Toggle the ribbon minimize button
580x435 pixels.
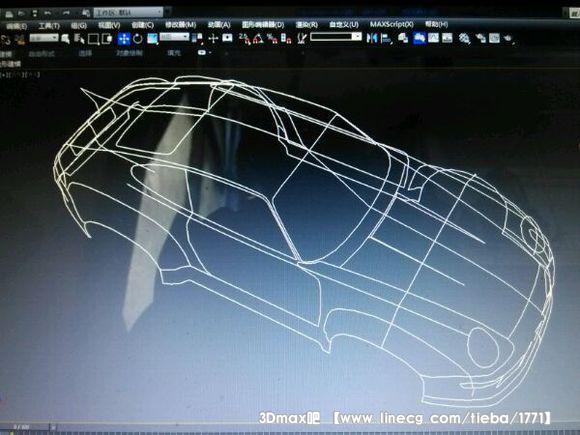coord(202,53)
